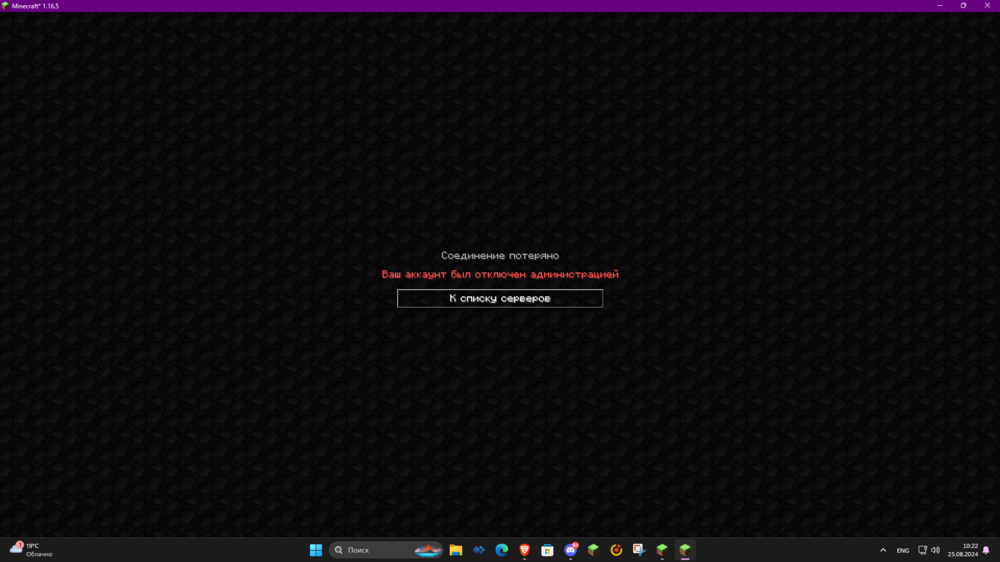Launch Microsoft Edge from the taskbar
Image resolution: width=1000 pixels, height=562 pixels.
point(501,550)
